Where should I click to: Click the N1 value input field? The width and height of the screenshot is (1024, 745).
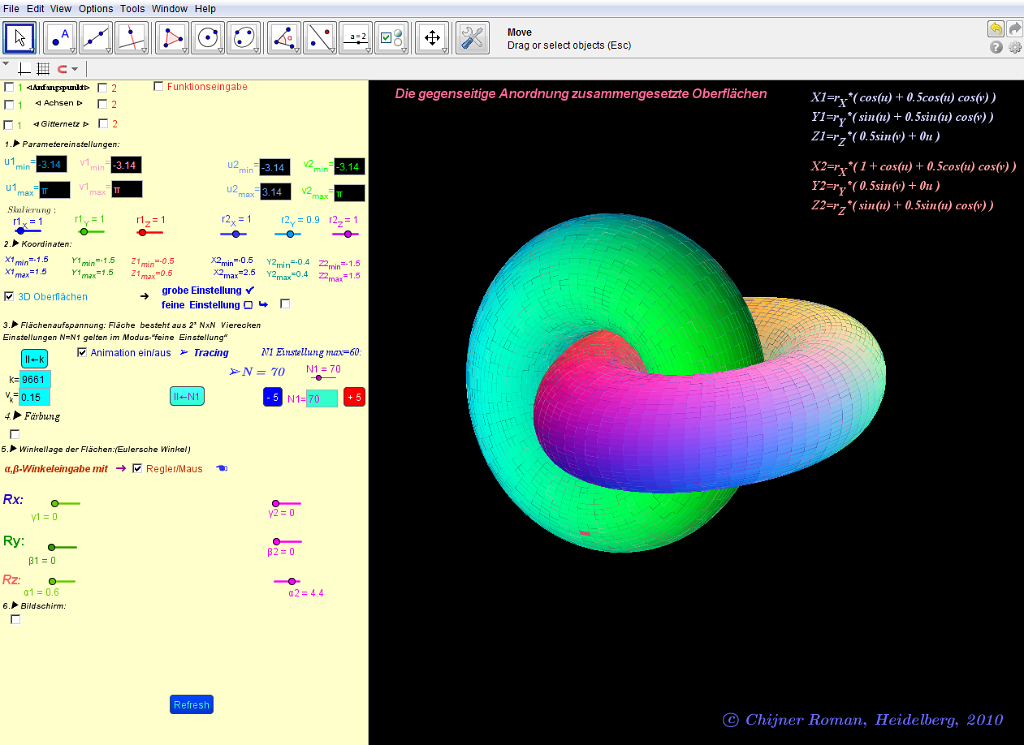click(x=321, y=398)
